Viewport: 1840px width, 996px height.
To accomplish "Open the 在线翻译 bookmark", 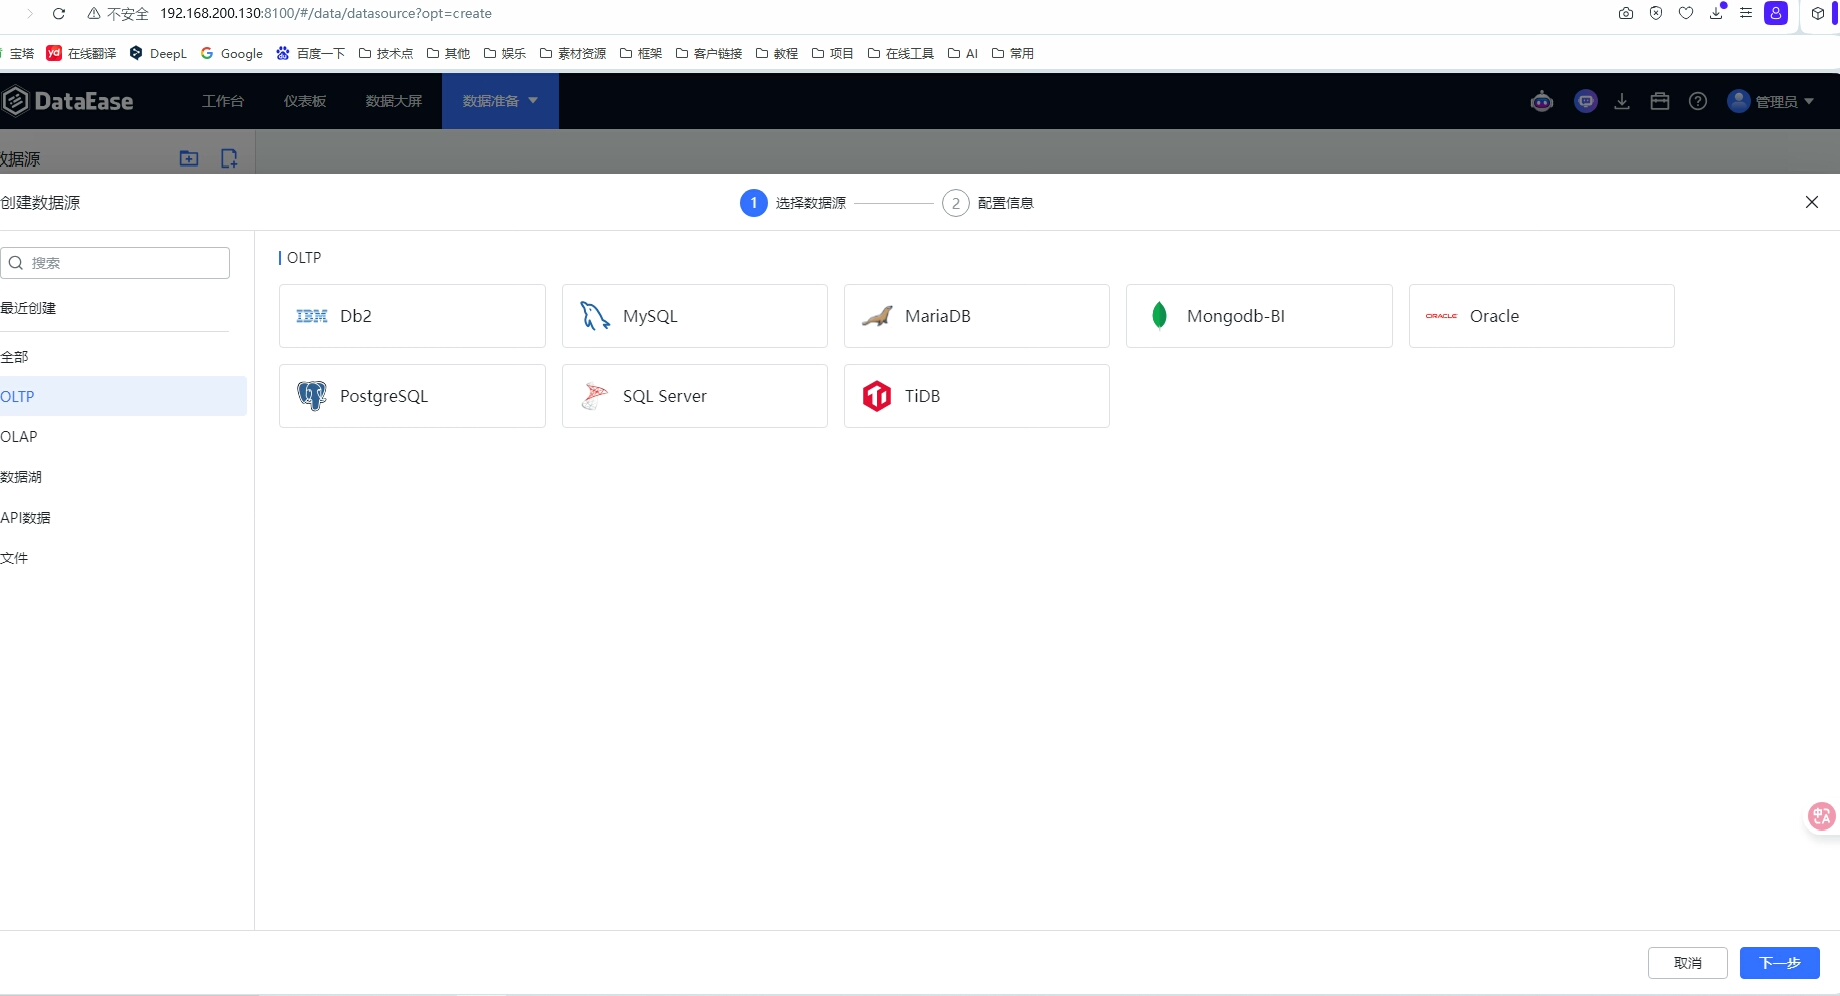I will click(81, 53).
